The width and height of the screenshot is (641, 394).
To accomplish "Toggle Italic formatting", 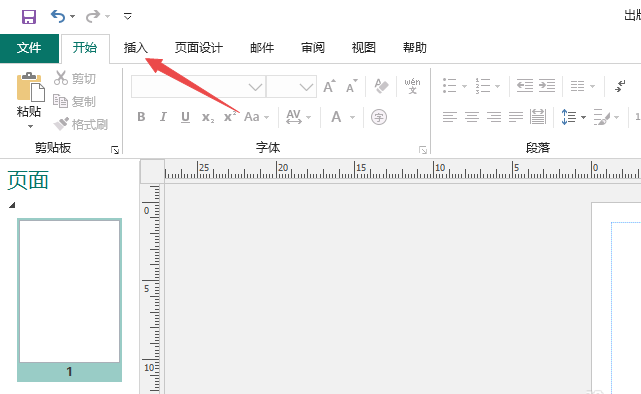I will (x=163, y=117).
